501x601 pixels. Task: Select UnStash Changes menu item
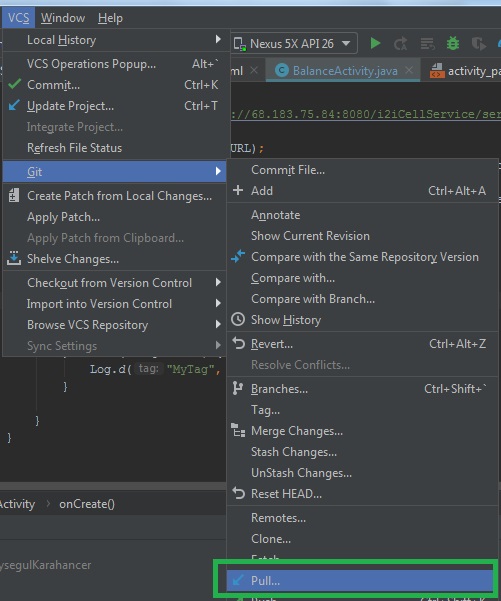[363, 473]
